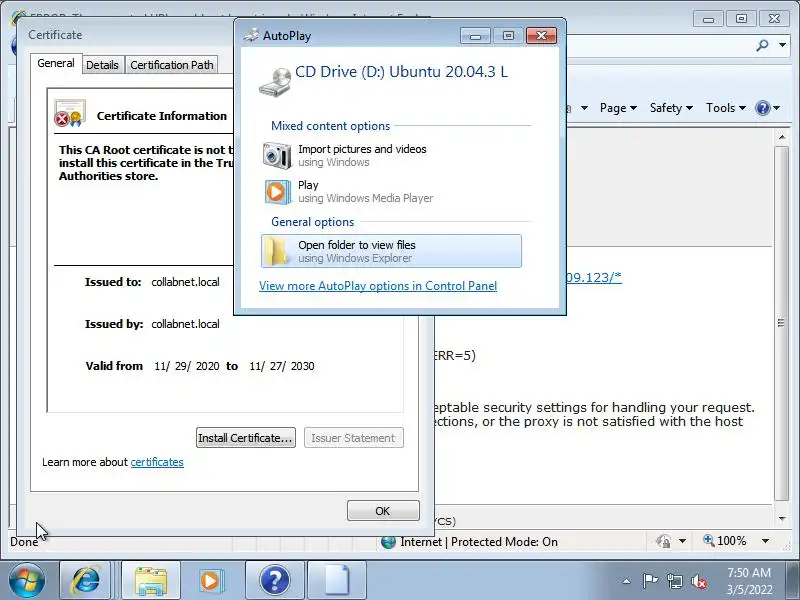Click the camera icon for Import pictures

[277, 156]
